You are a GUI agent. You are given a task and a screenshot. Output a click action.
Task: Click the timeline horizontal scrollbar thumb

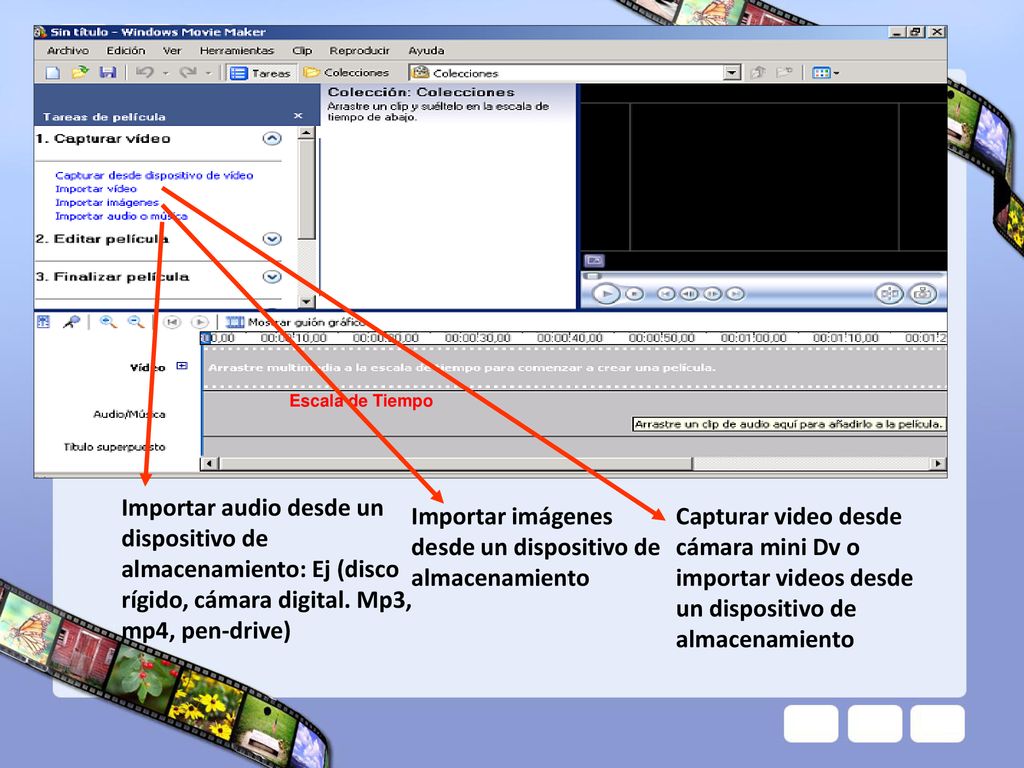point(456,464)
